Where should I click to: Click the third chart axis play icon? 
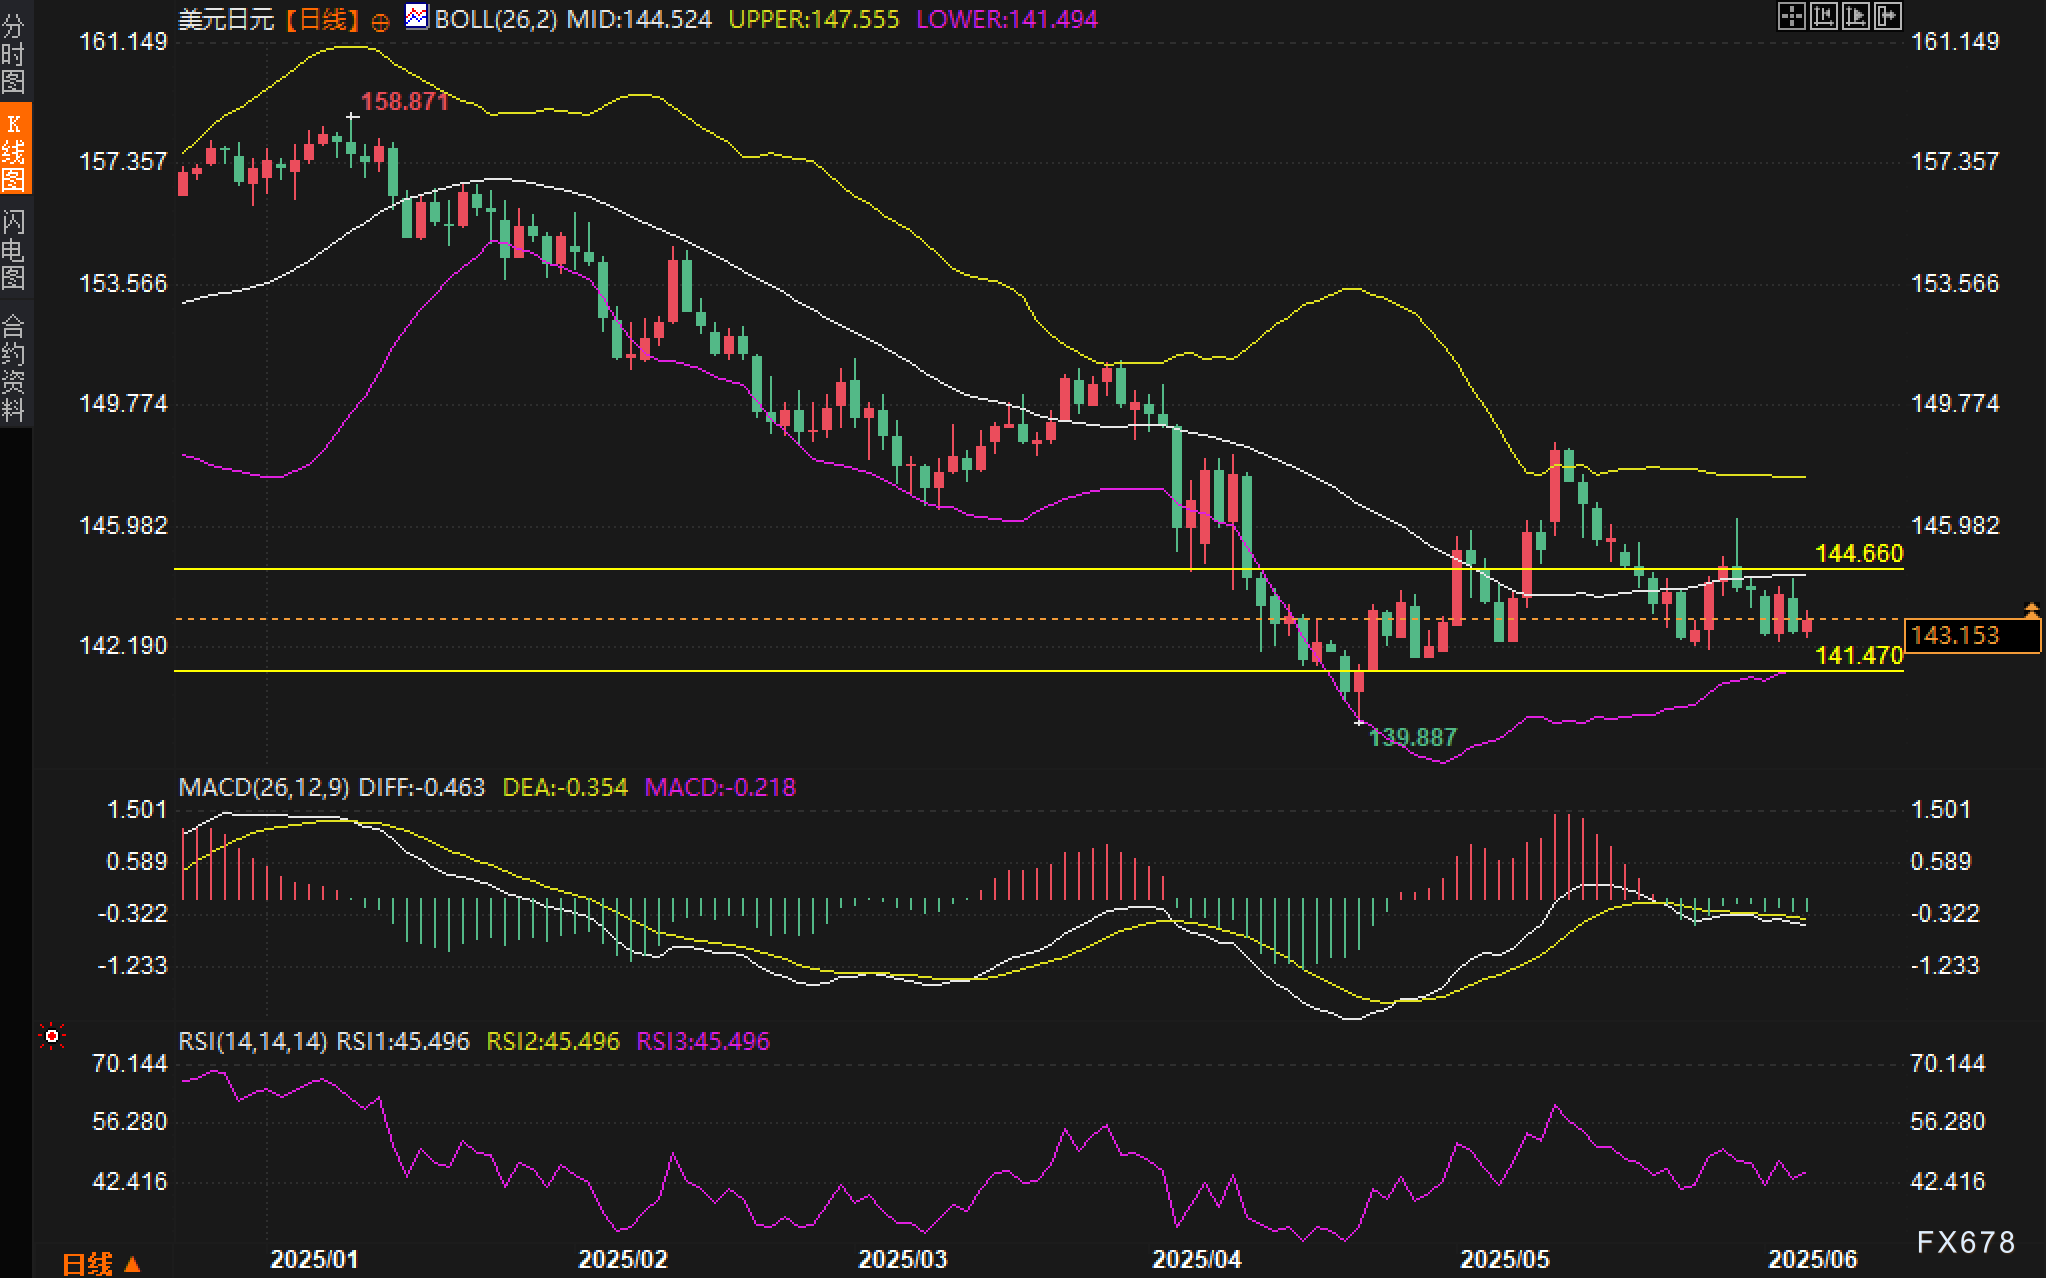(1855, 16)
